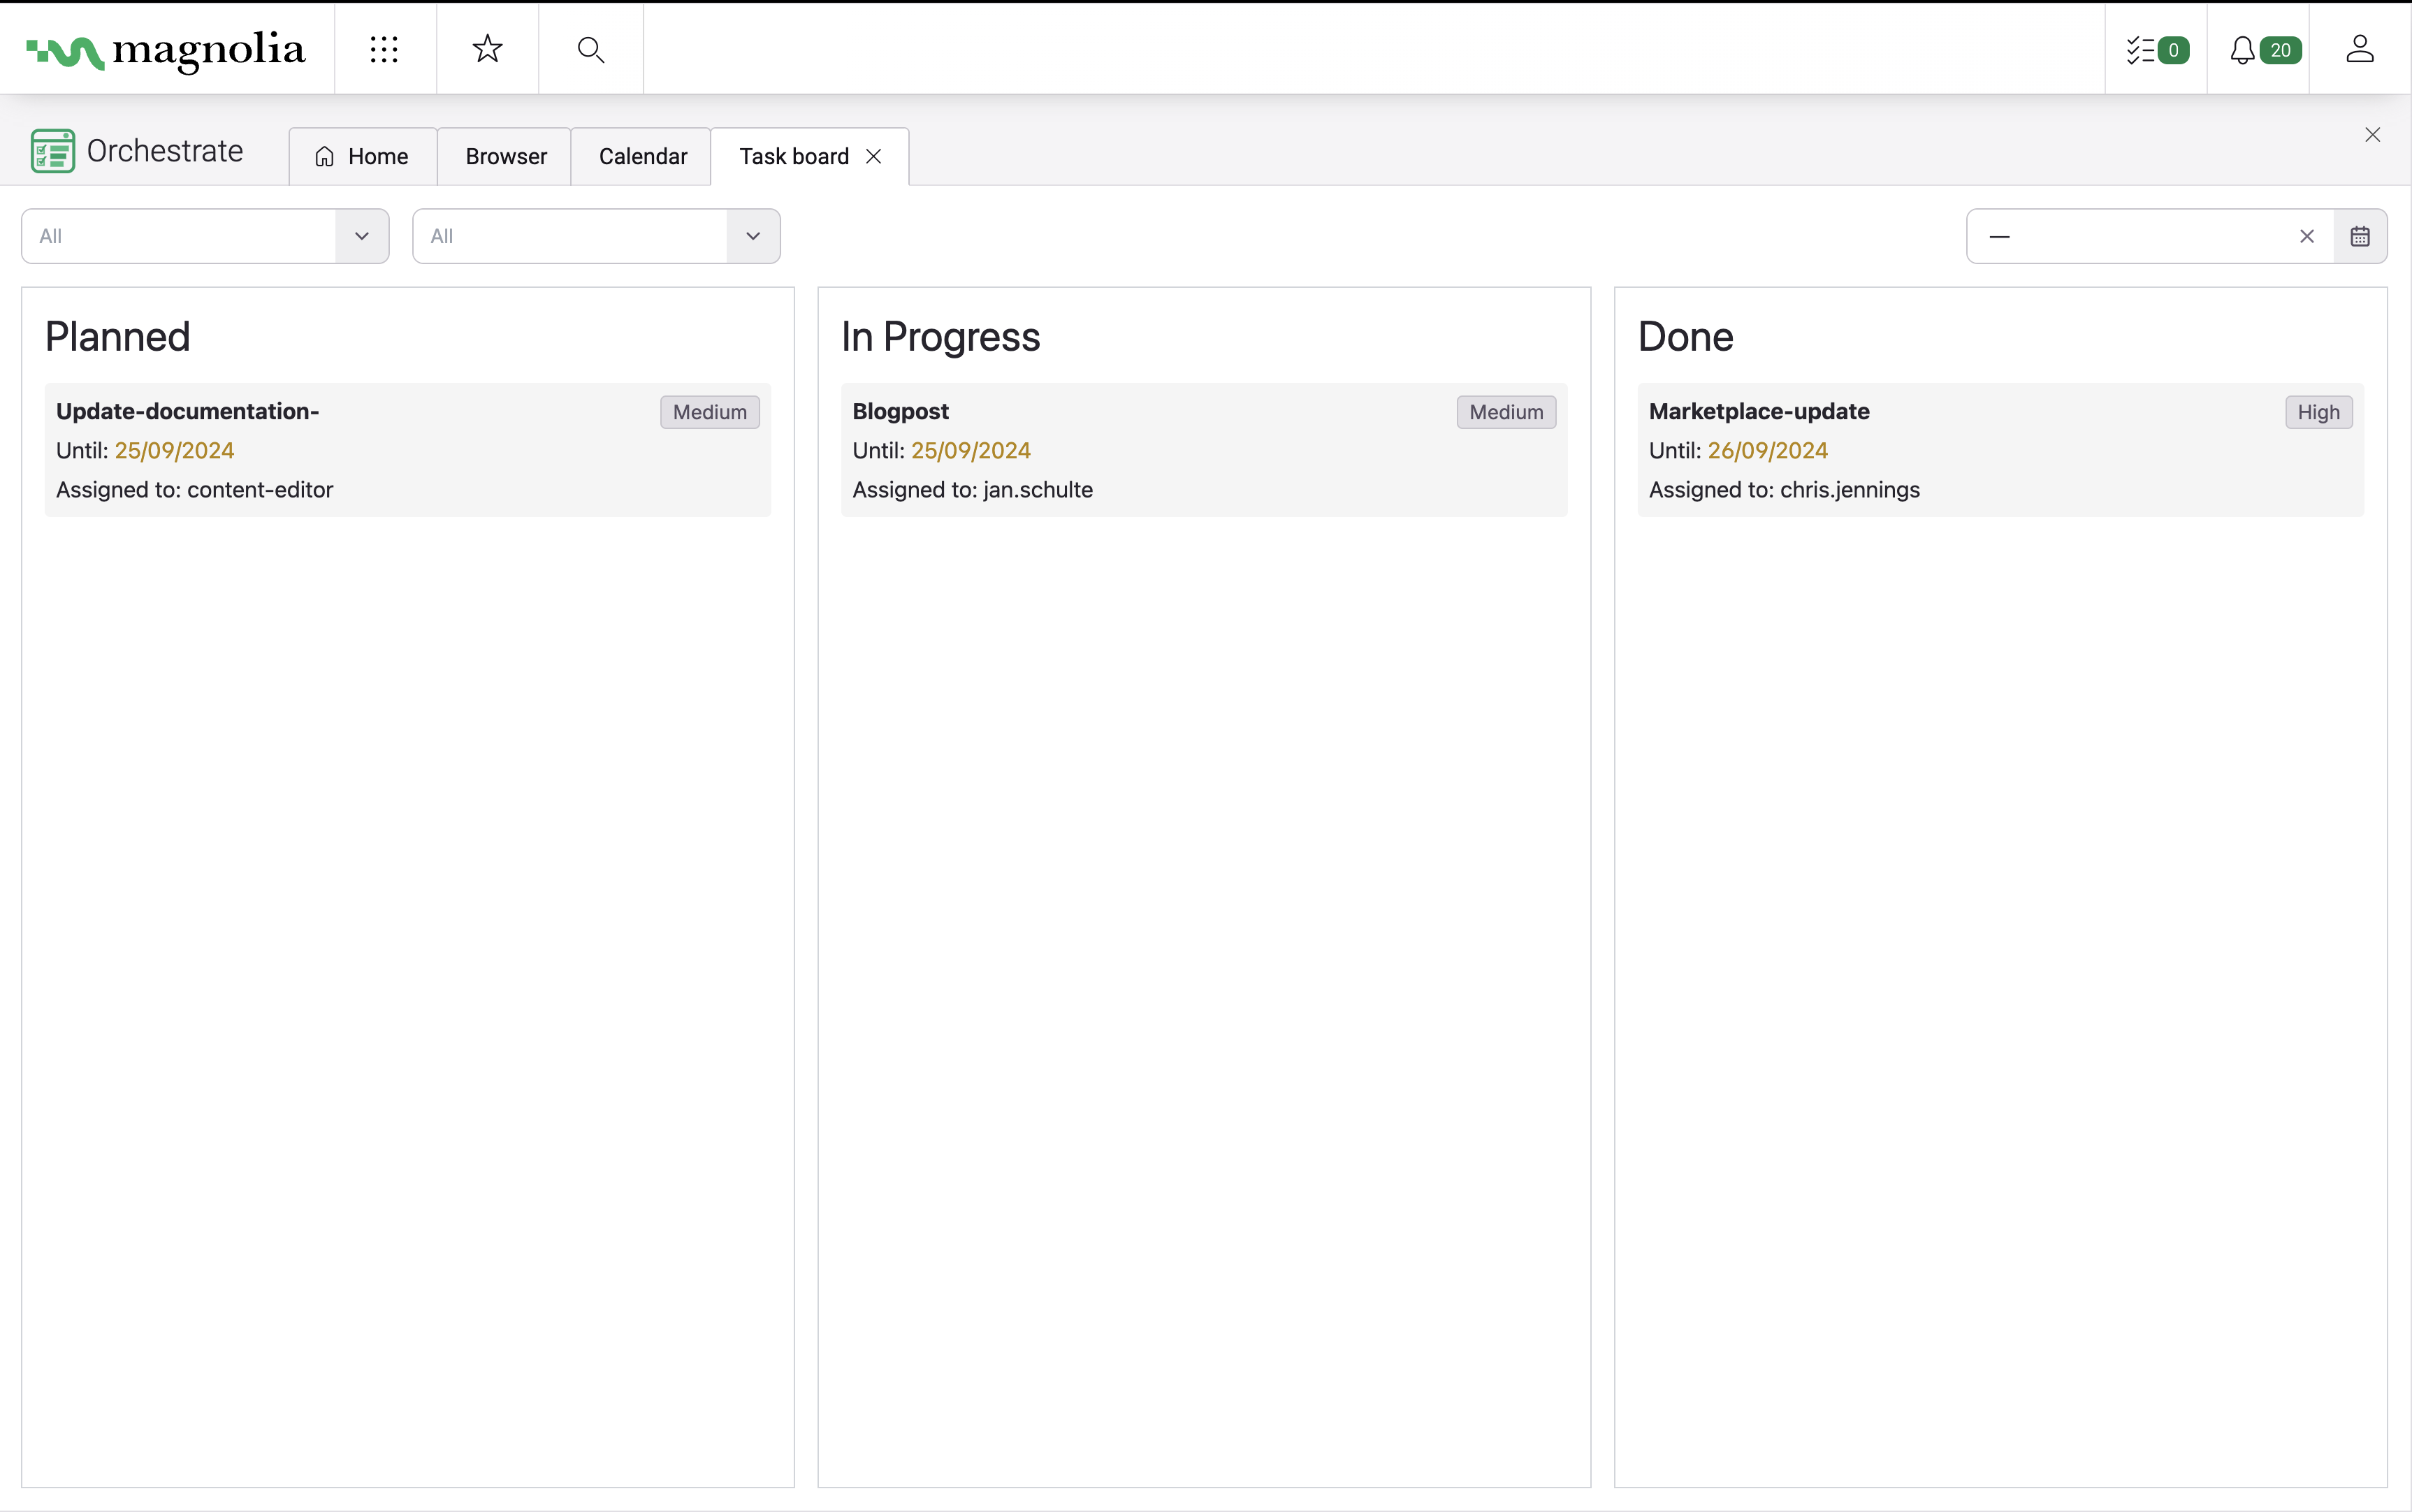Open the app launcher grid icon
The width and height of the screenshot is (2412, 1512).
coord(384,49)
